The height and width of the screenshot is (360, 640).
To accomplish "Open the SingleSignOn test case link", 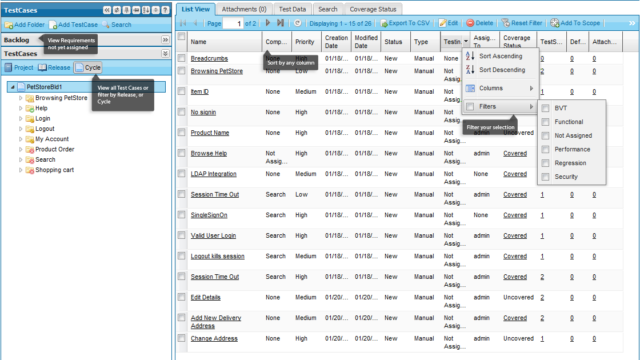I will pyautogui.click(x=209, y=215).
